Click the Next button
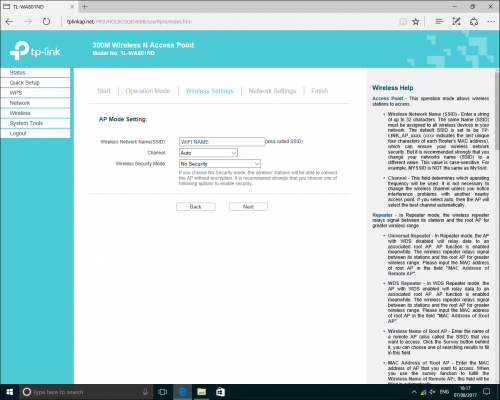The height and width of the screenshot is (400, 500). coord(248,207)
